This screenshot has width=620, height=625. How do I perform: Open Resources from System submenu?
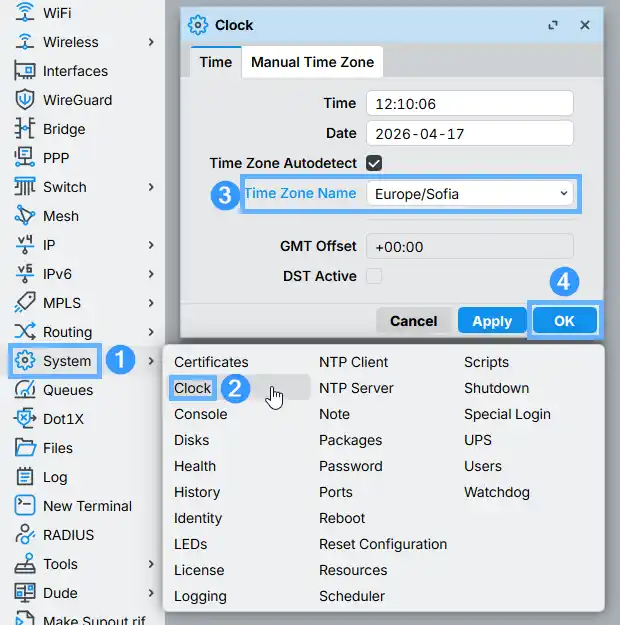353,570
